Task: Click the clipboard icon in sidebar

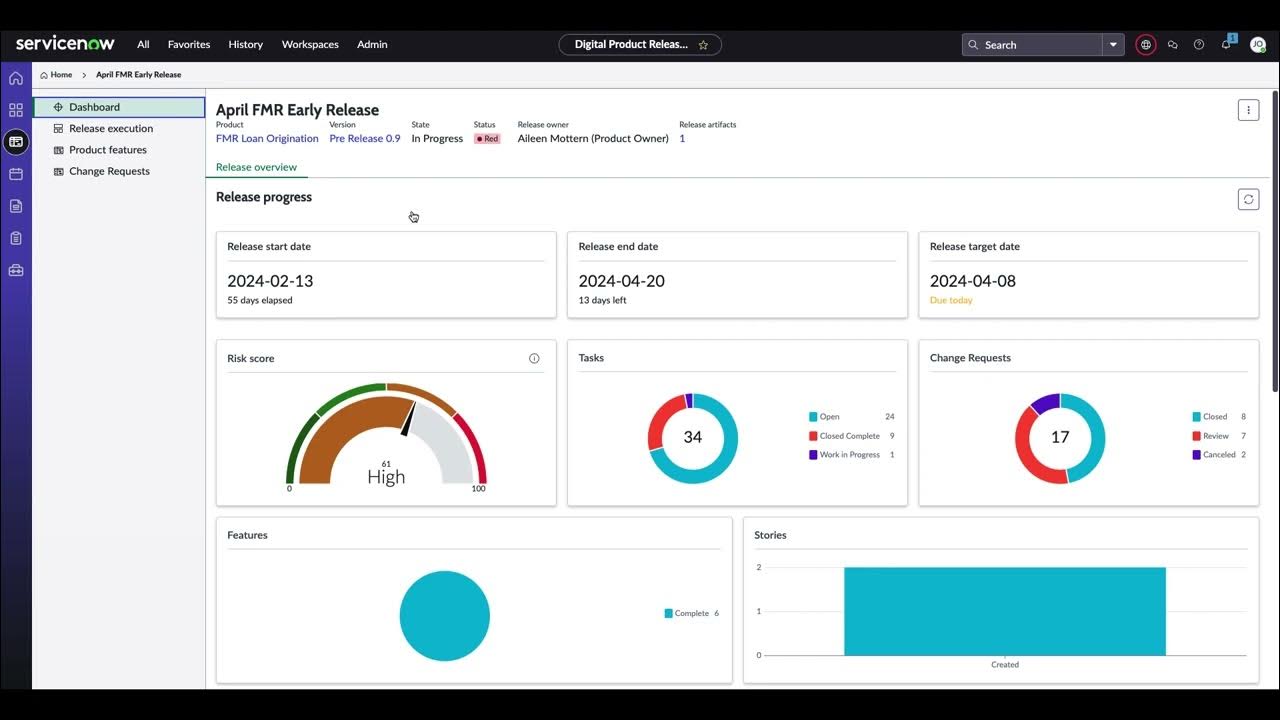Action: pos(15,237)
